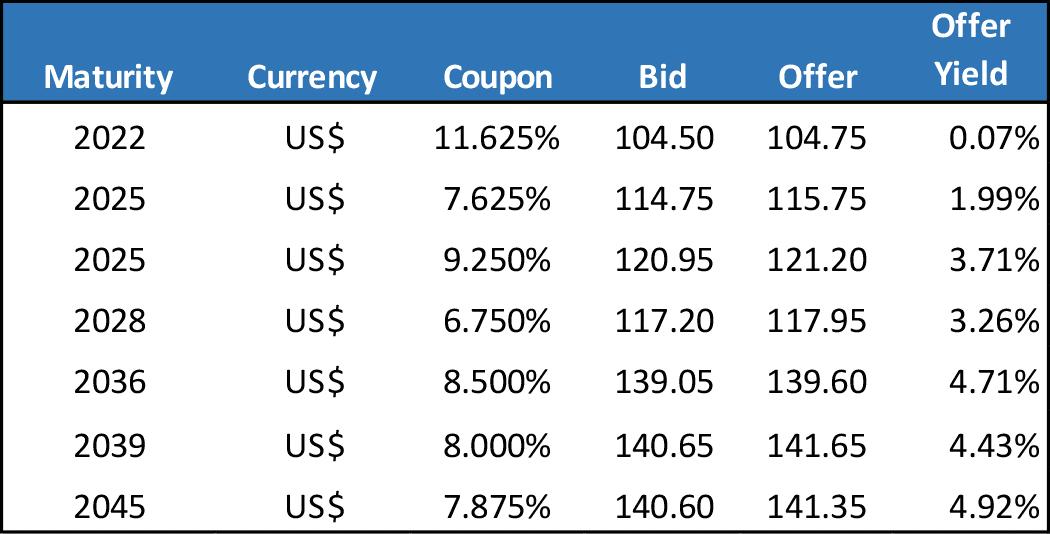Image resolution: width=1050 pixels, height=534 pixels.
Task: Click the Offer Yield column header
Action: coord(970,50)
